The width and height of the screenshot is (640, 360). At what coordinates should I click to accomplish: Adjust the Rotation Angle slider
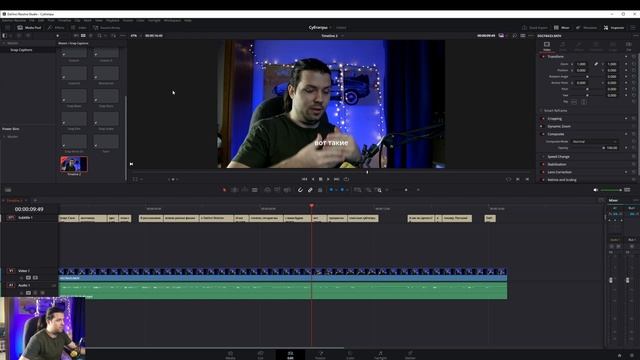[587, 76]
